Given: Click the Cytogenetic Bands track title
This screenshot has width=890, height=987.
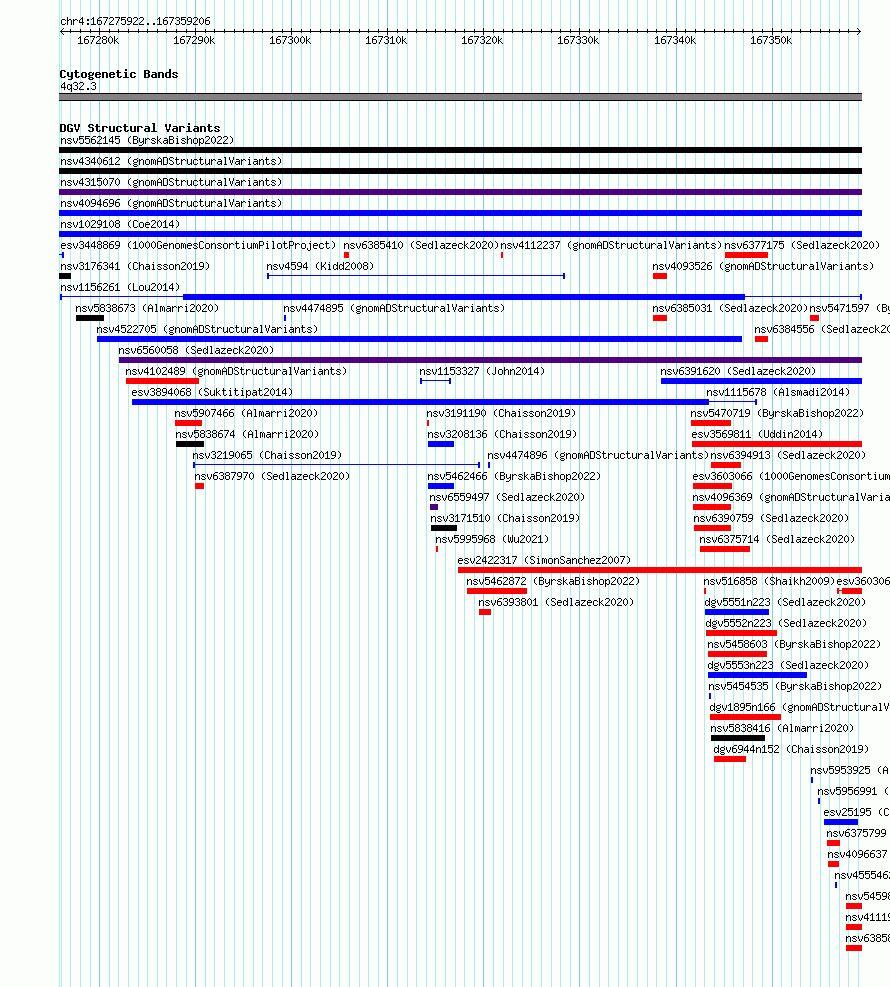Looking at the screenshot, I should tap(119, 74).
